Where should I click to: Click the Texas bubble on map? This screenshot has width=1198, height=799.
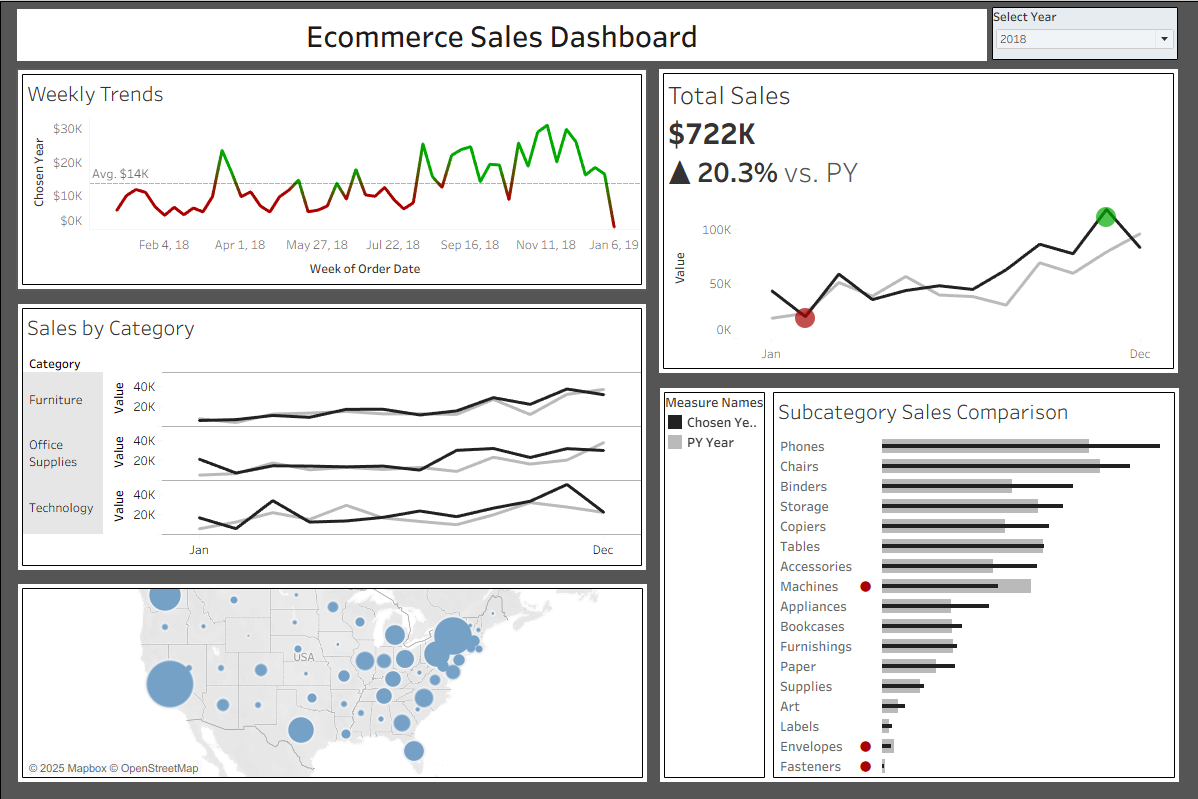click(301, 729)
